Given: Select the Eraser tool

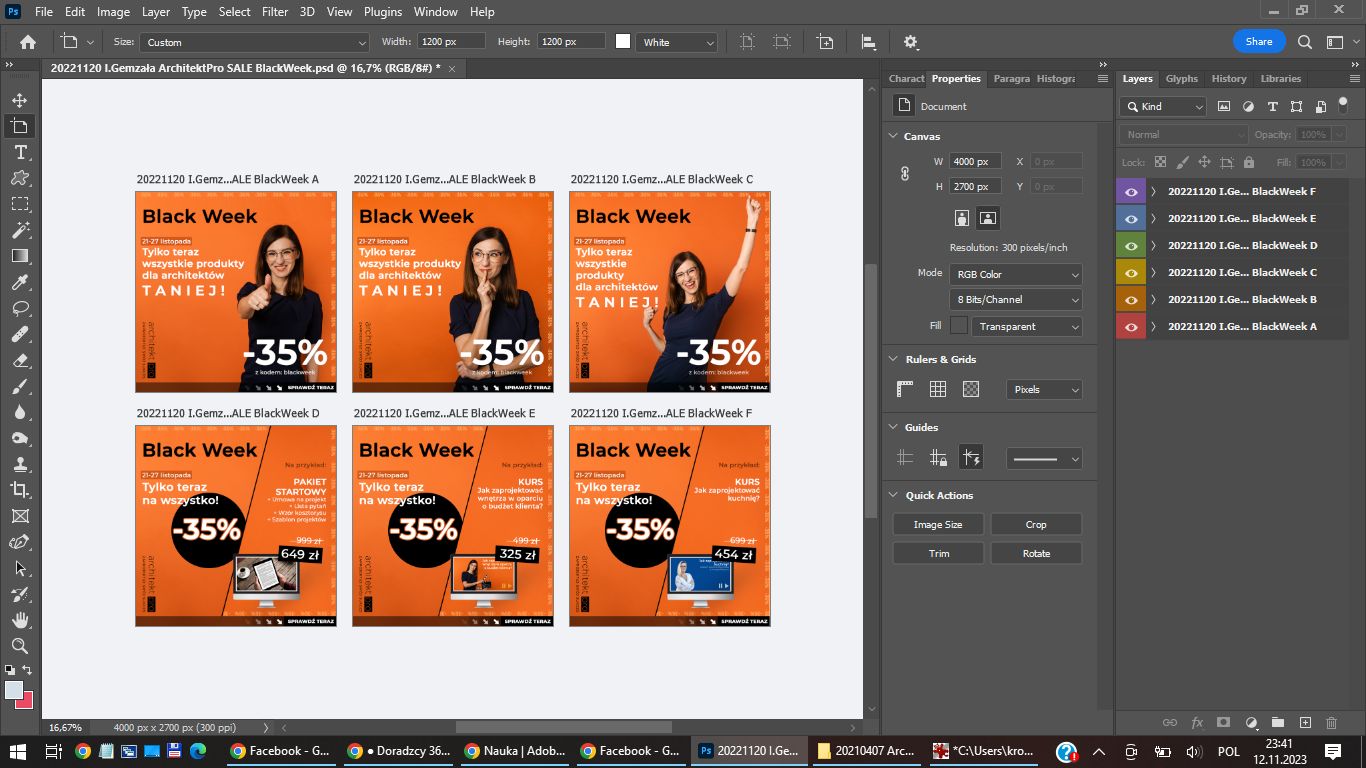Looking at the screenshot, I should 19,360.
